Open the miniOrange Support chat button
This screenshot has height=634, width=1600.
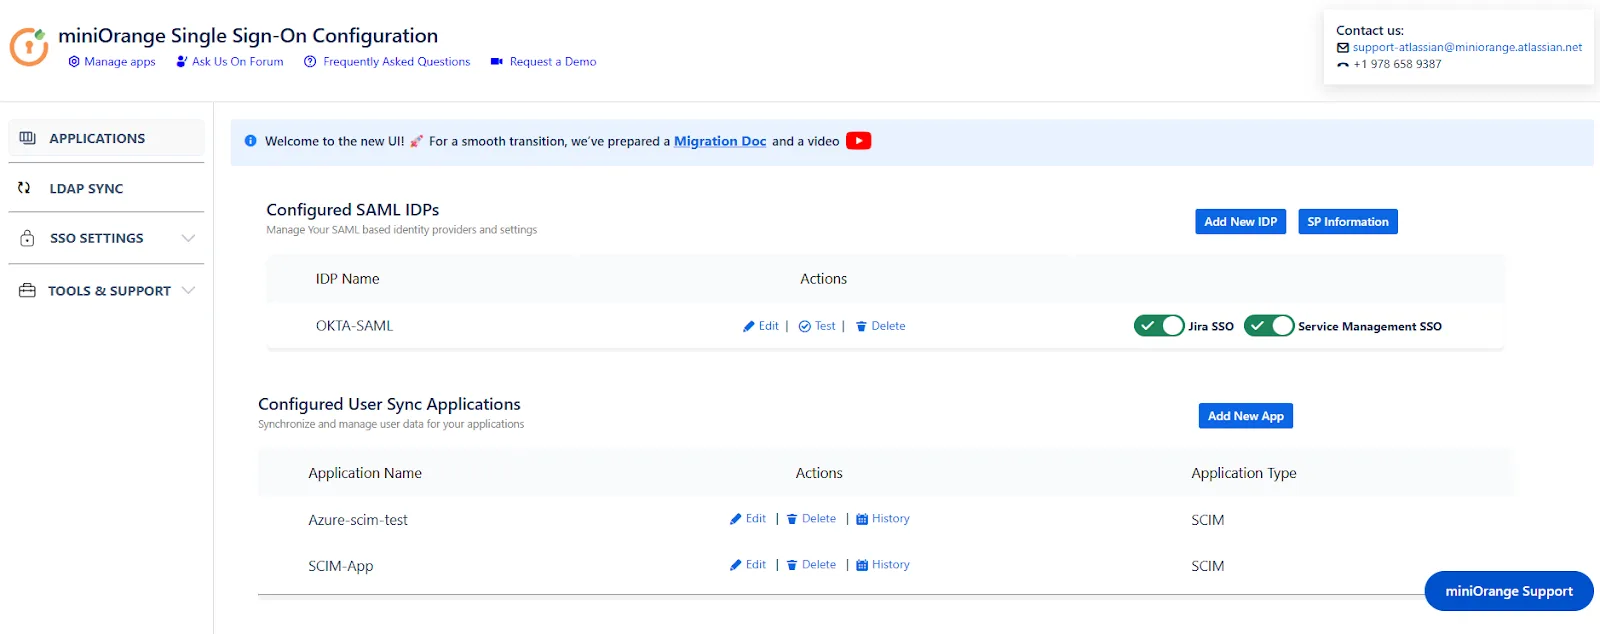1509,591
